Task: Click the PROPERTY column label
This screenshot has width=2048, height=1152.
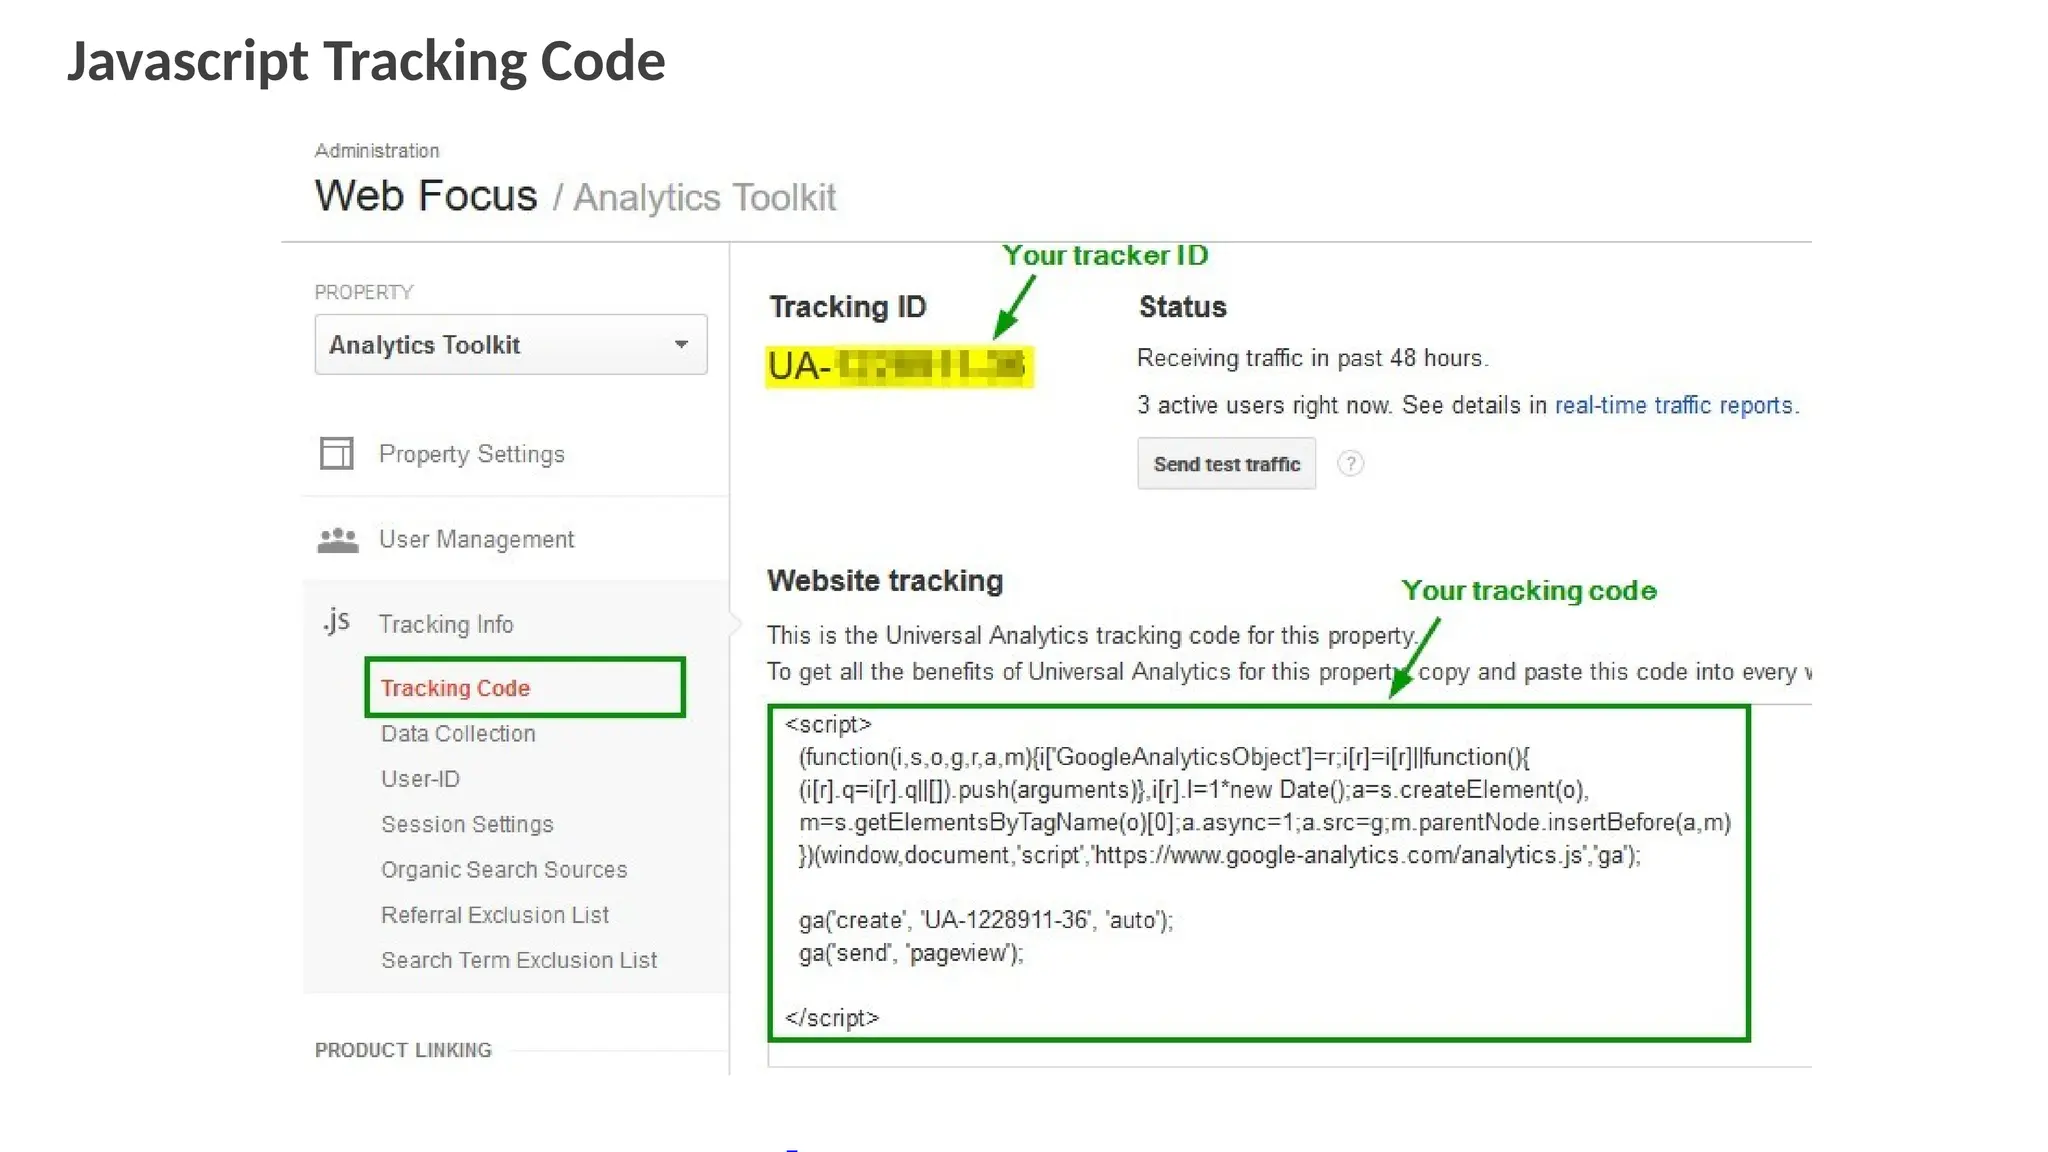Action: (364, 292)
